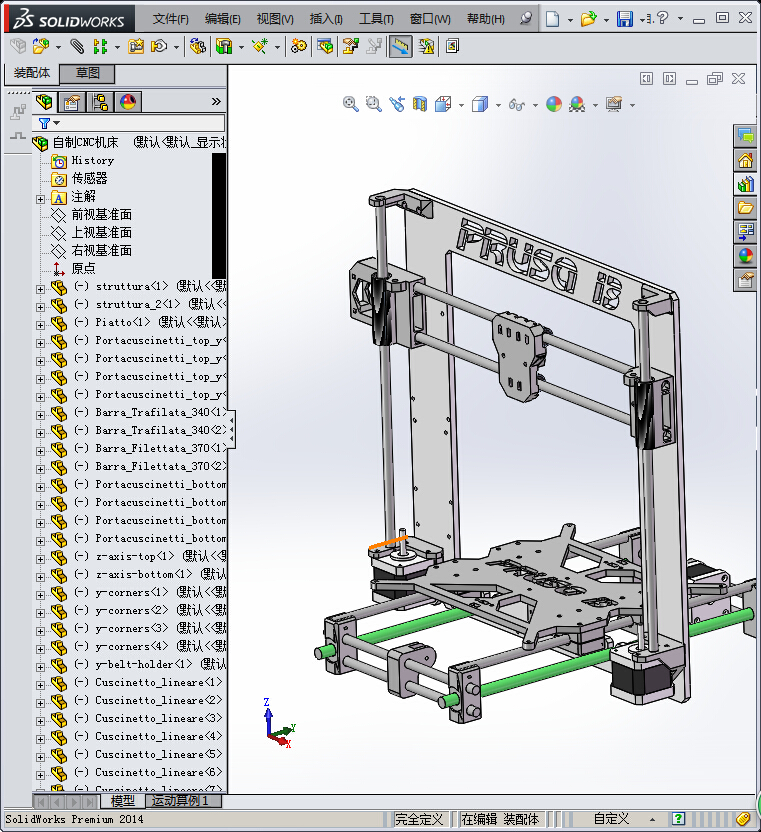Screen dimensions: 761x832
Task: Click the Display Style cube icon
Action: 480,104
